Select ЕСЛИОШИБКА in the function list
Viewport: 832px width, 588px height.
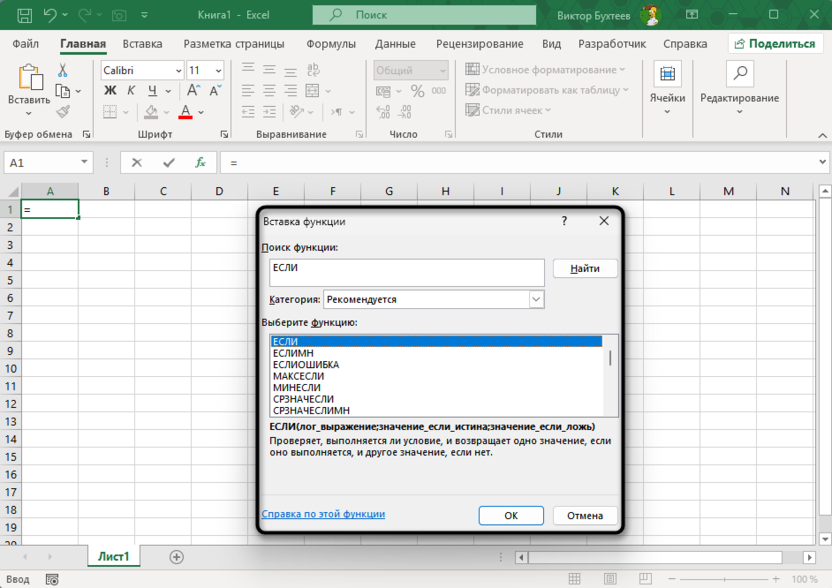pyautogui.click(x=305, y=365)
